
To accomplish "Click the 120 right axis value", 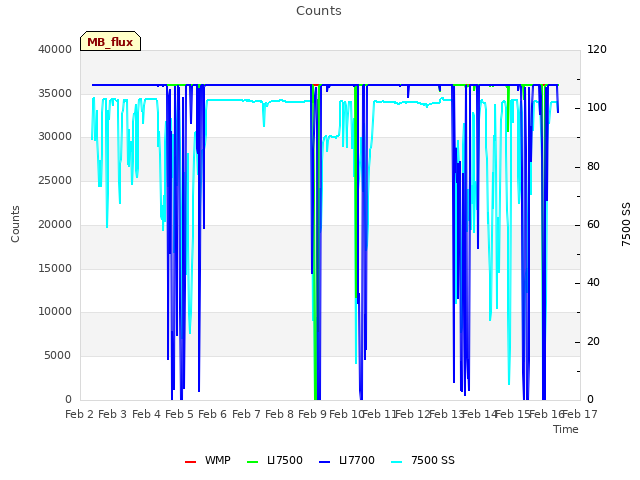I will (597, 49).
